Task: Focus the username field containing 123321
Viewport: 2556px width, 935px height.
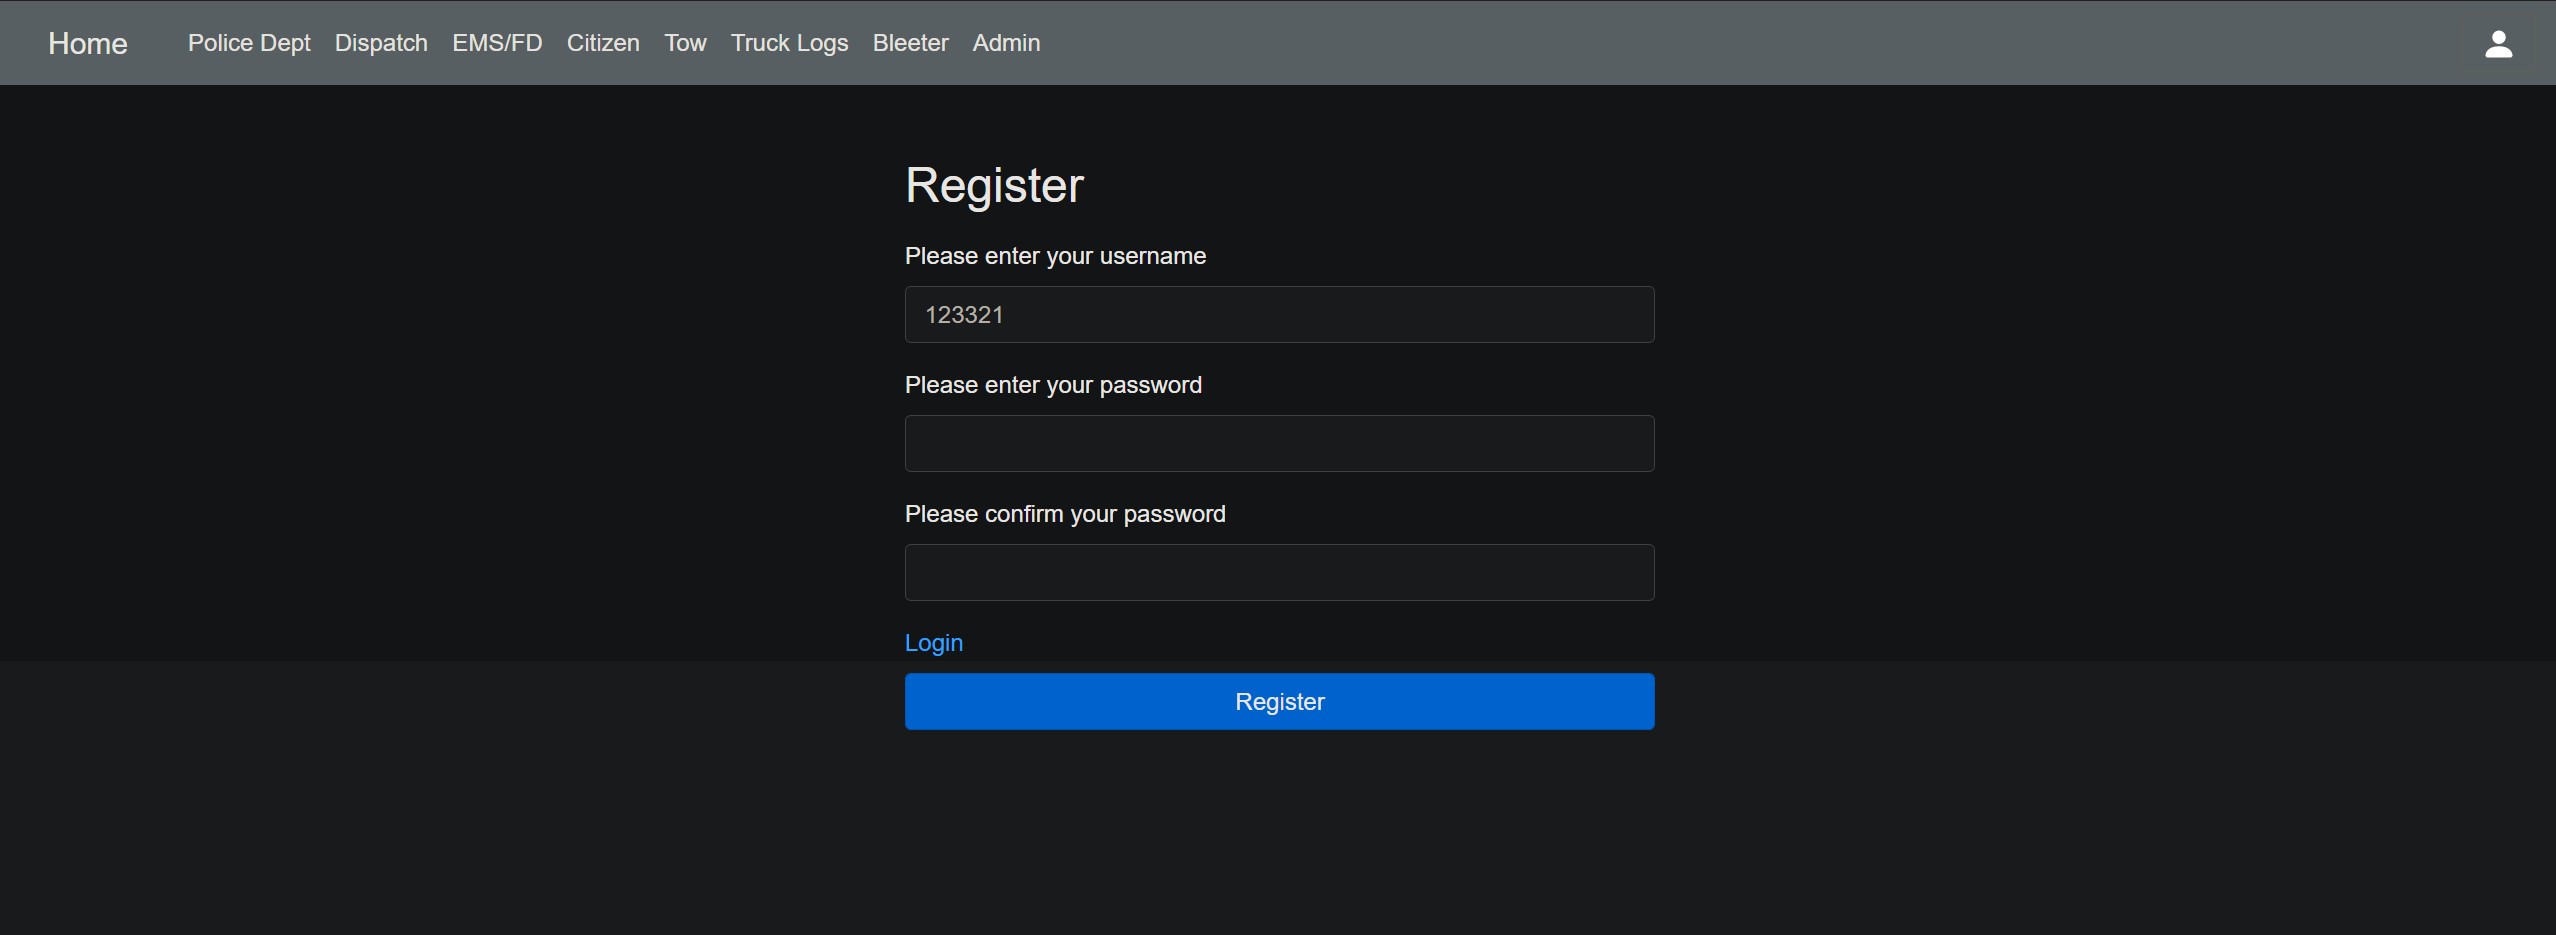Action: click(x=1279, y=315)
